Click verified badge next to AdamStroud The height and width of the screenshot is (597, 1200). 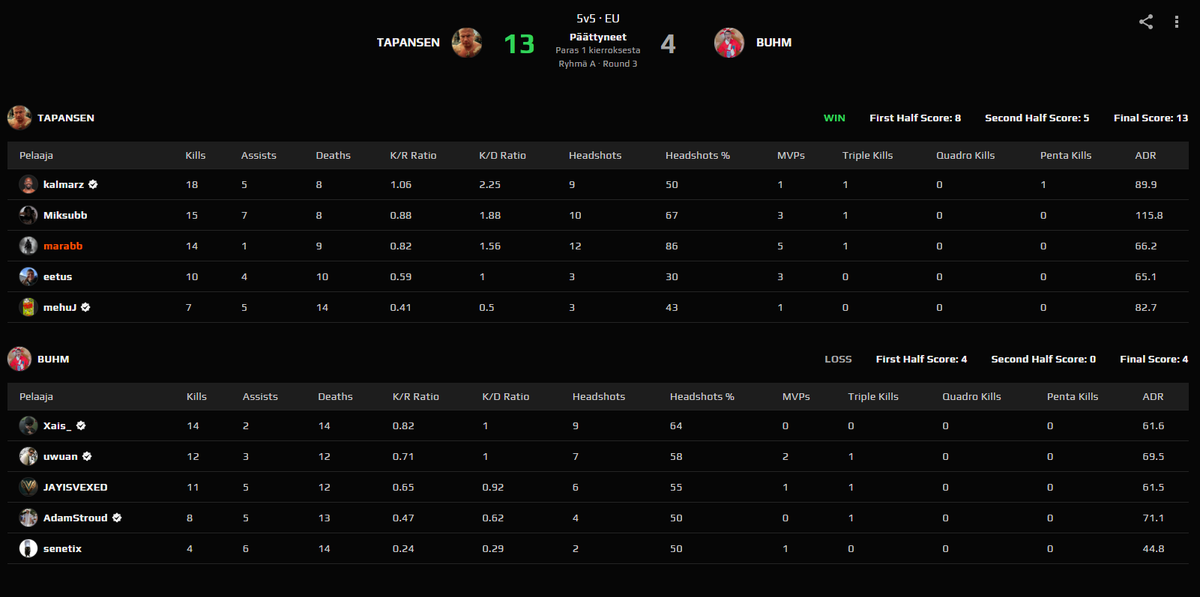117,518
